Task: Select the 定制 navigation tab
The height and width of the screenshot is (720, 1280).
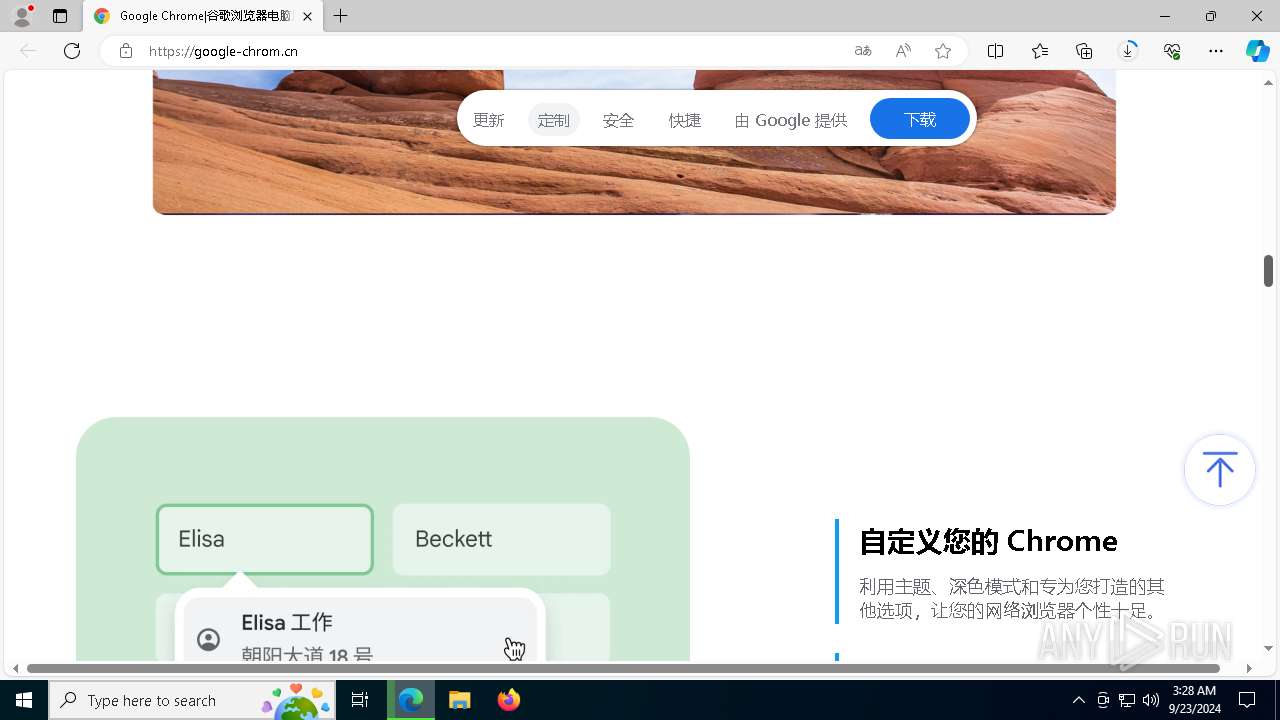Action: tap(553, 120)
